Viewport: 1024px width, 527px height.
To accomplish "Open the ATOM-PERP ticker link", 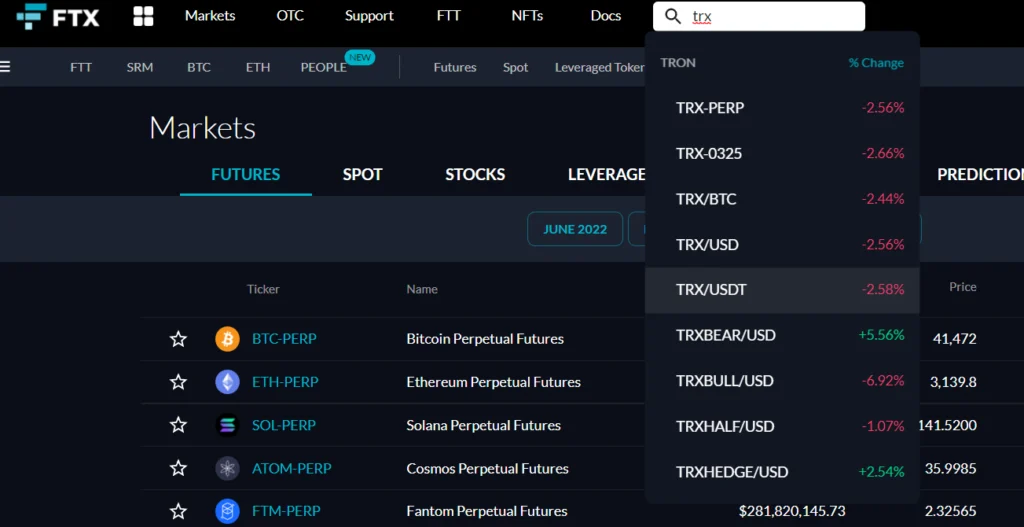I will click(291, 468).
